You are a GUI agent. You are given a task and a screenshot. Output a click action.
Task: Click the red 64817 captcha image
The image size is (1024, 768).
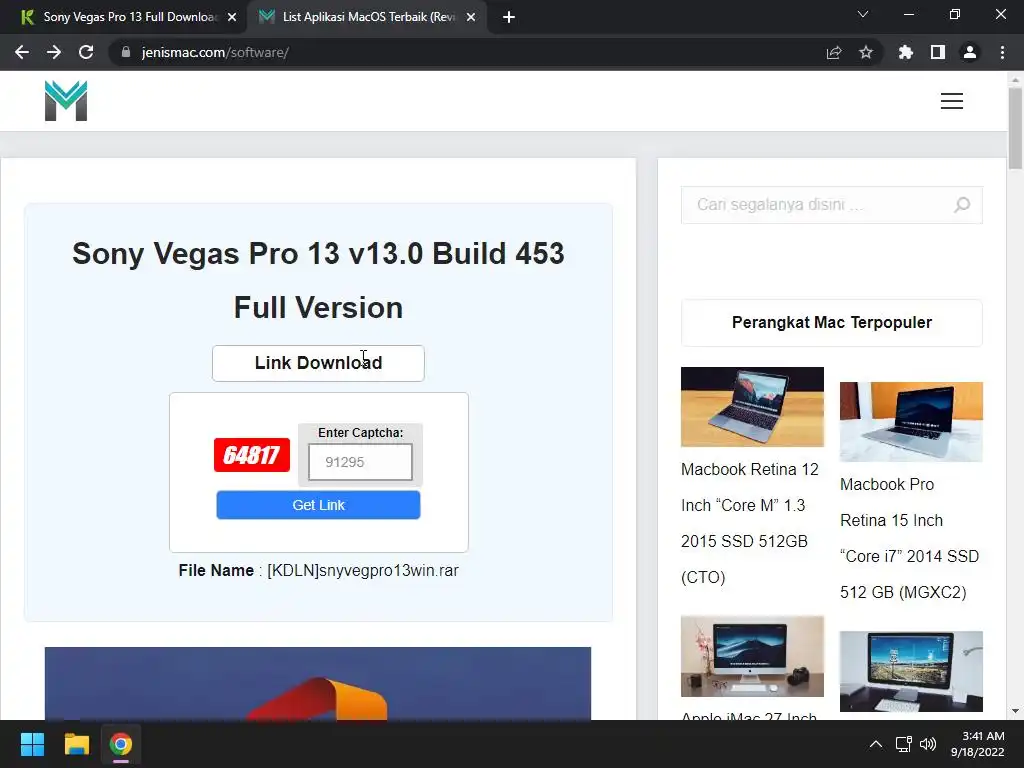(x=251, y=455)
